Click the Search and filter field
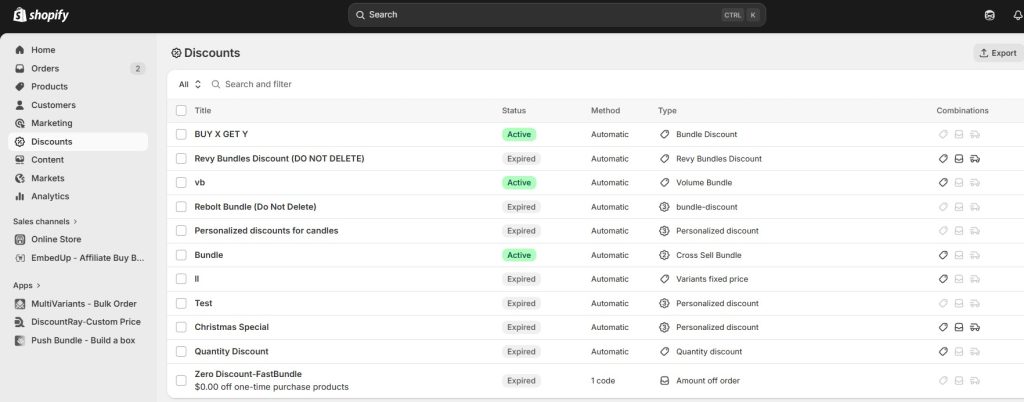The image size is (1024, 402). pyautogui.click(x=258, y=84)
